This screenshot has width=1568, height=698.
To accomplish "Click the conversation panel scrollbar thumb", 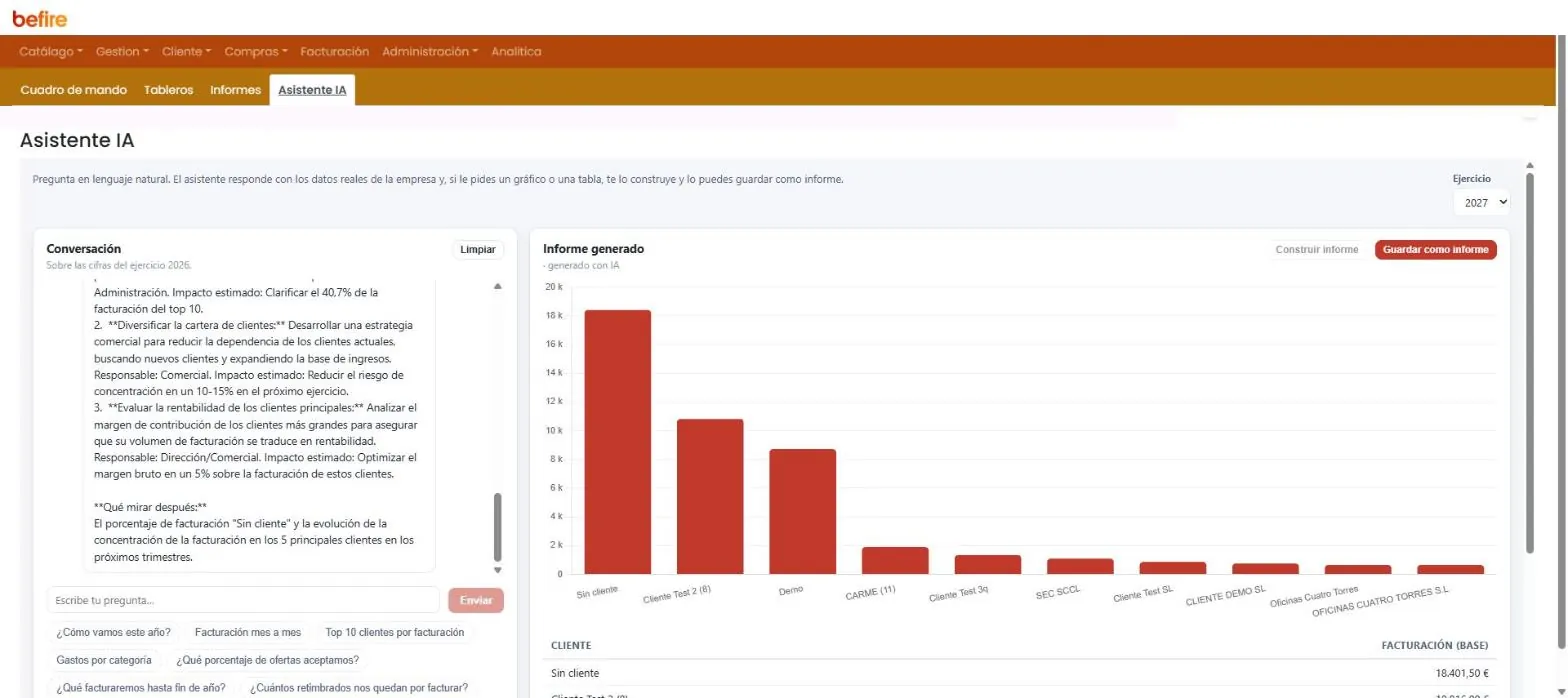I will point(498,527).
